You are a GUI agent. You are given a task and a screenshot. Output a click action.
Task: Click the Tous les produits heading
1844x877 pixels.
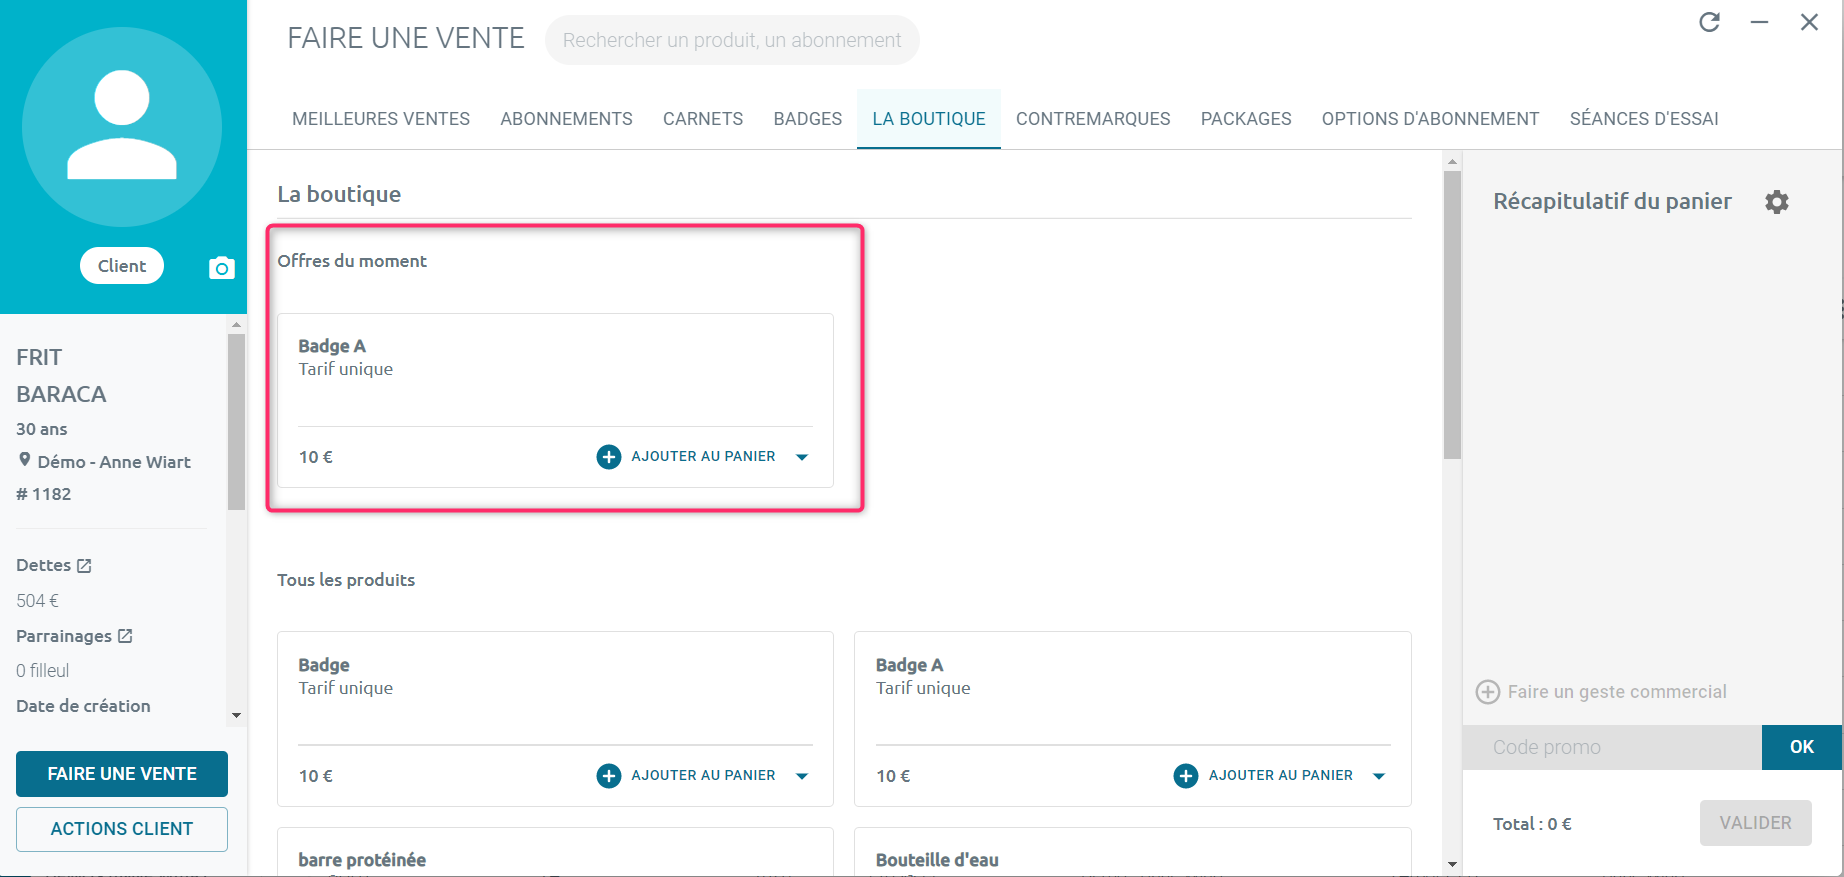[346, 580]
